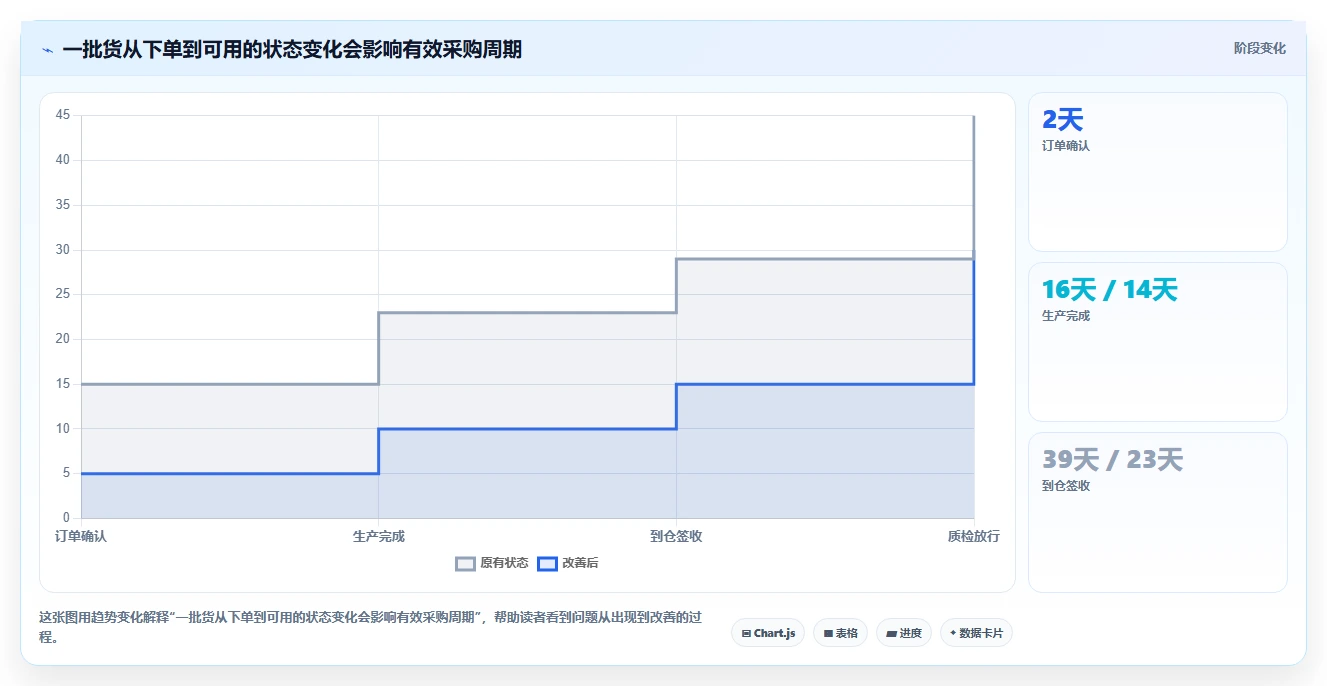
Task: Open the 2天 订单确认 data card
Action: pyautogui.click(x=1157, y=172)
